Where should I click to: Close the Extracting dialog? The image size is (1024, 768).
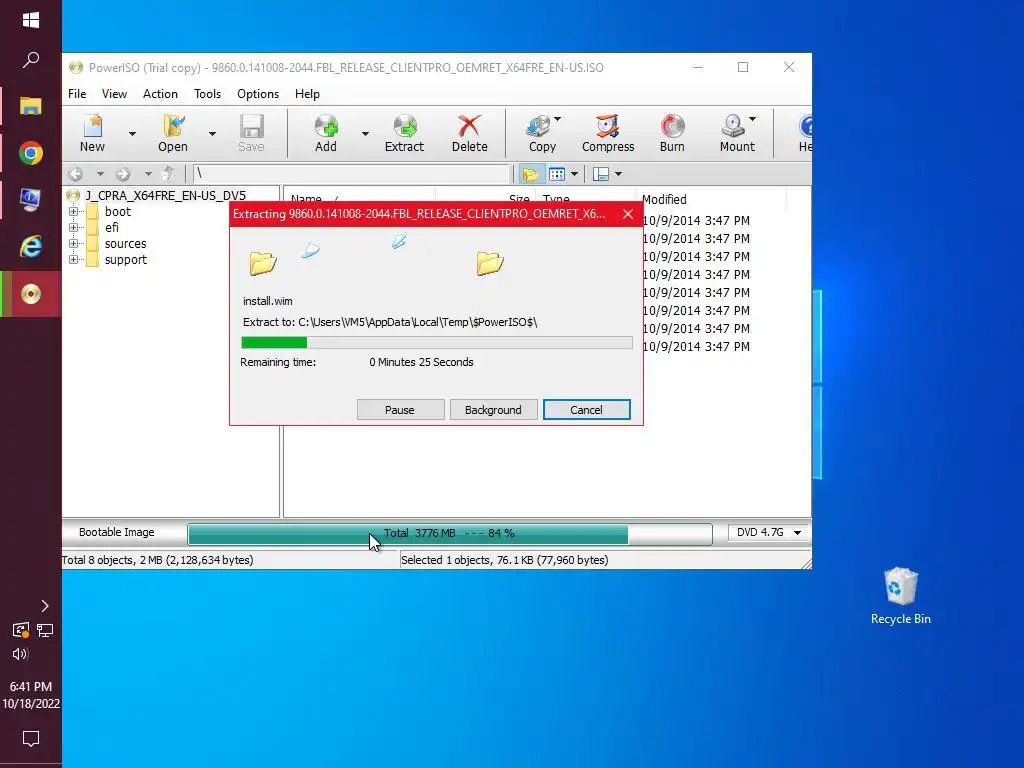[x=628, y=214]
